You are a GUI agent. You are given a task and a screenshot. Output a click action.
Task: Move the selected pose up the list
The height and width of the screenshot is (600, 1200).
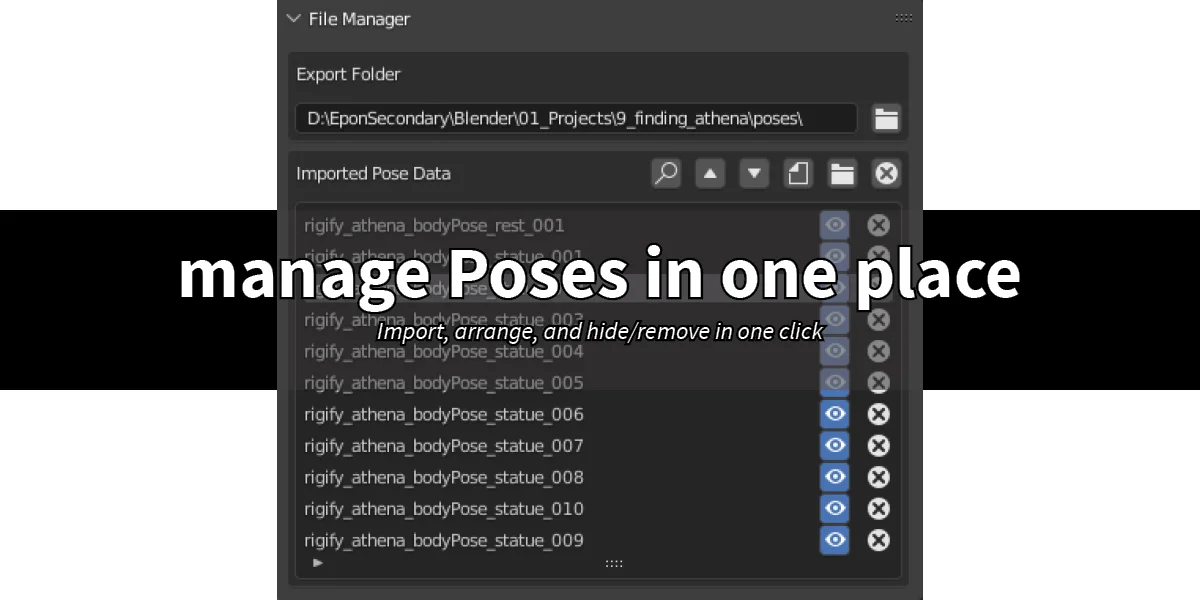pos(709,173)
